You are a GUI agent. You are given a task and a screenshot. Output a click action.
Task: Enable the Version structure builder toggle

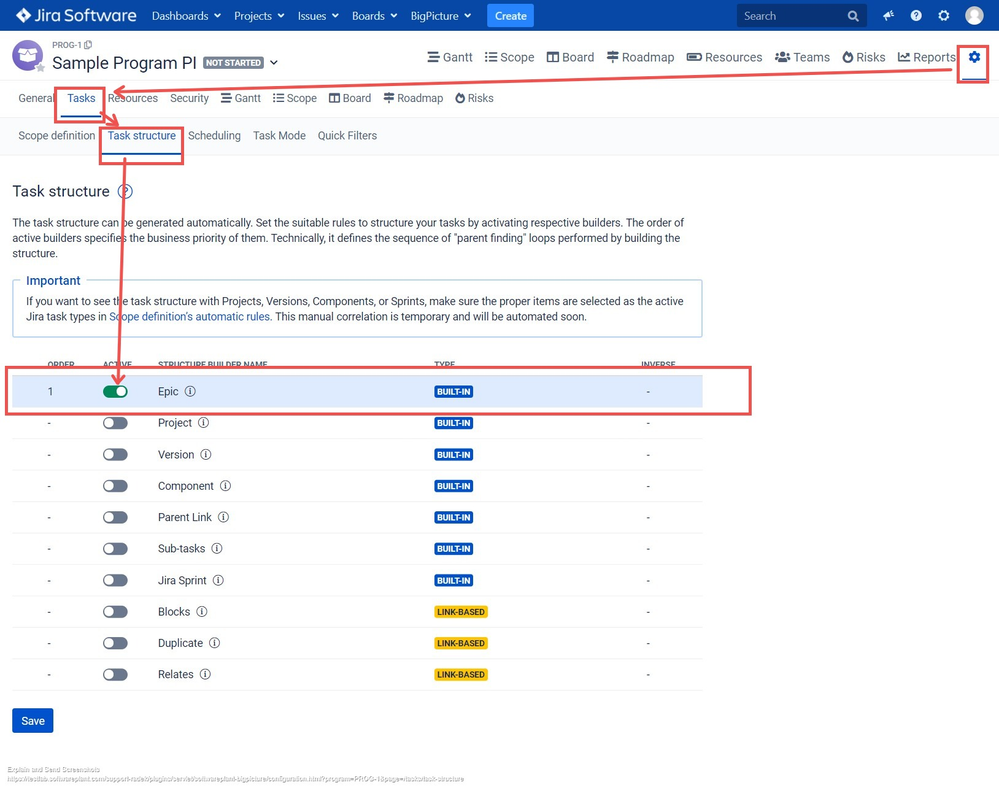115,454
